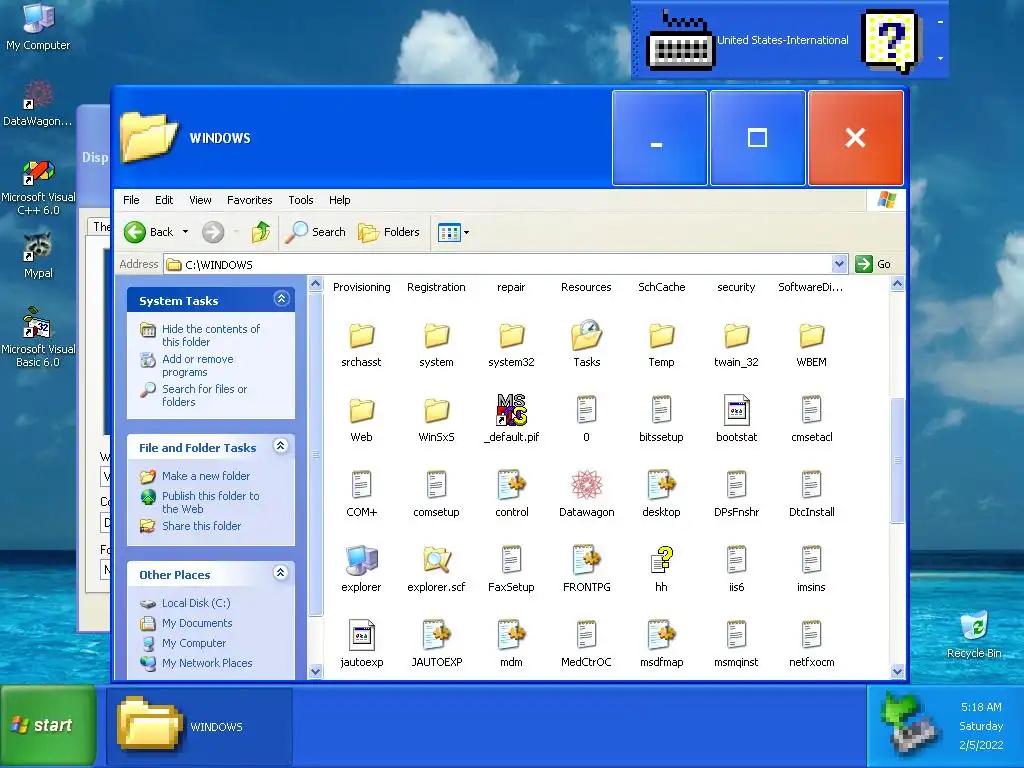
Task: Select the bootstat file icon
Action: [737, 411]
